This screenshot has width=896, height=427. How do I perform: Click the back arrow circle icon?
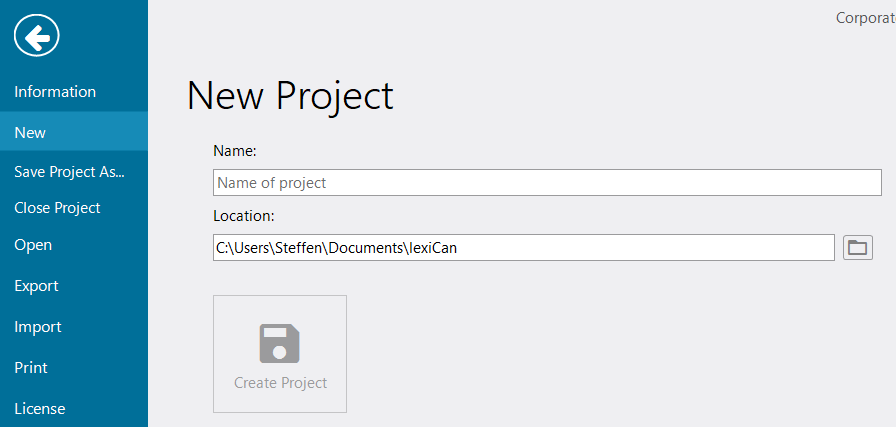point(37,38)
